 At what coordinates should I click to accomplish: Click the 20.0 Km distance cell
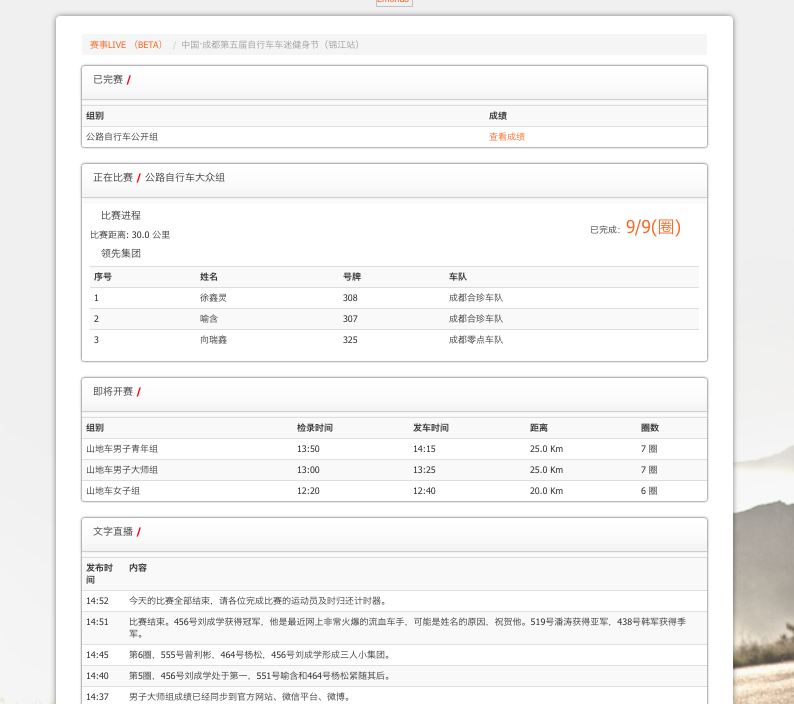tap(546, 491)
